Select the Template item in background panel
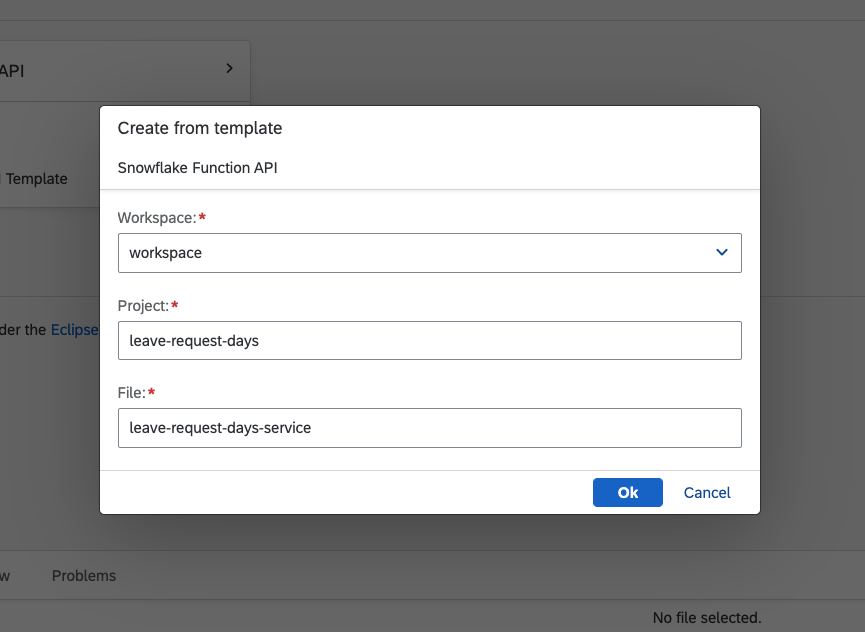865x632 pixels. coord(36,179)
